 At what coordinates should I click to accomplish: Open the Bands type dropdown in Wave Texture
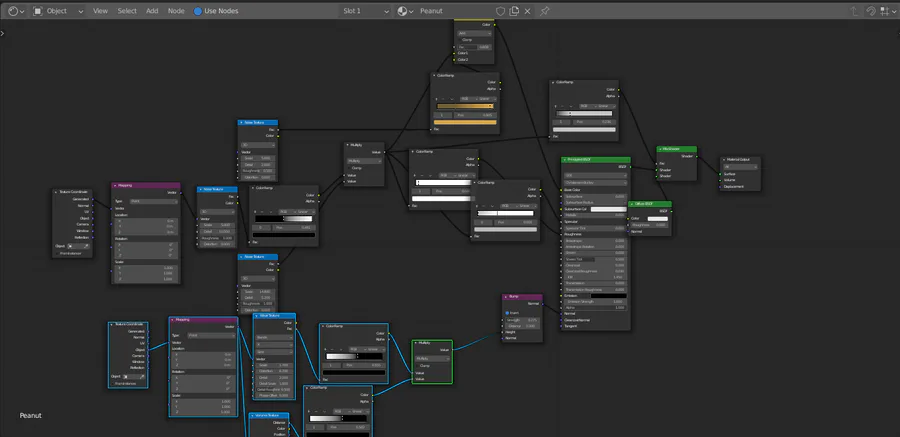[274, 337]
